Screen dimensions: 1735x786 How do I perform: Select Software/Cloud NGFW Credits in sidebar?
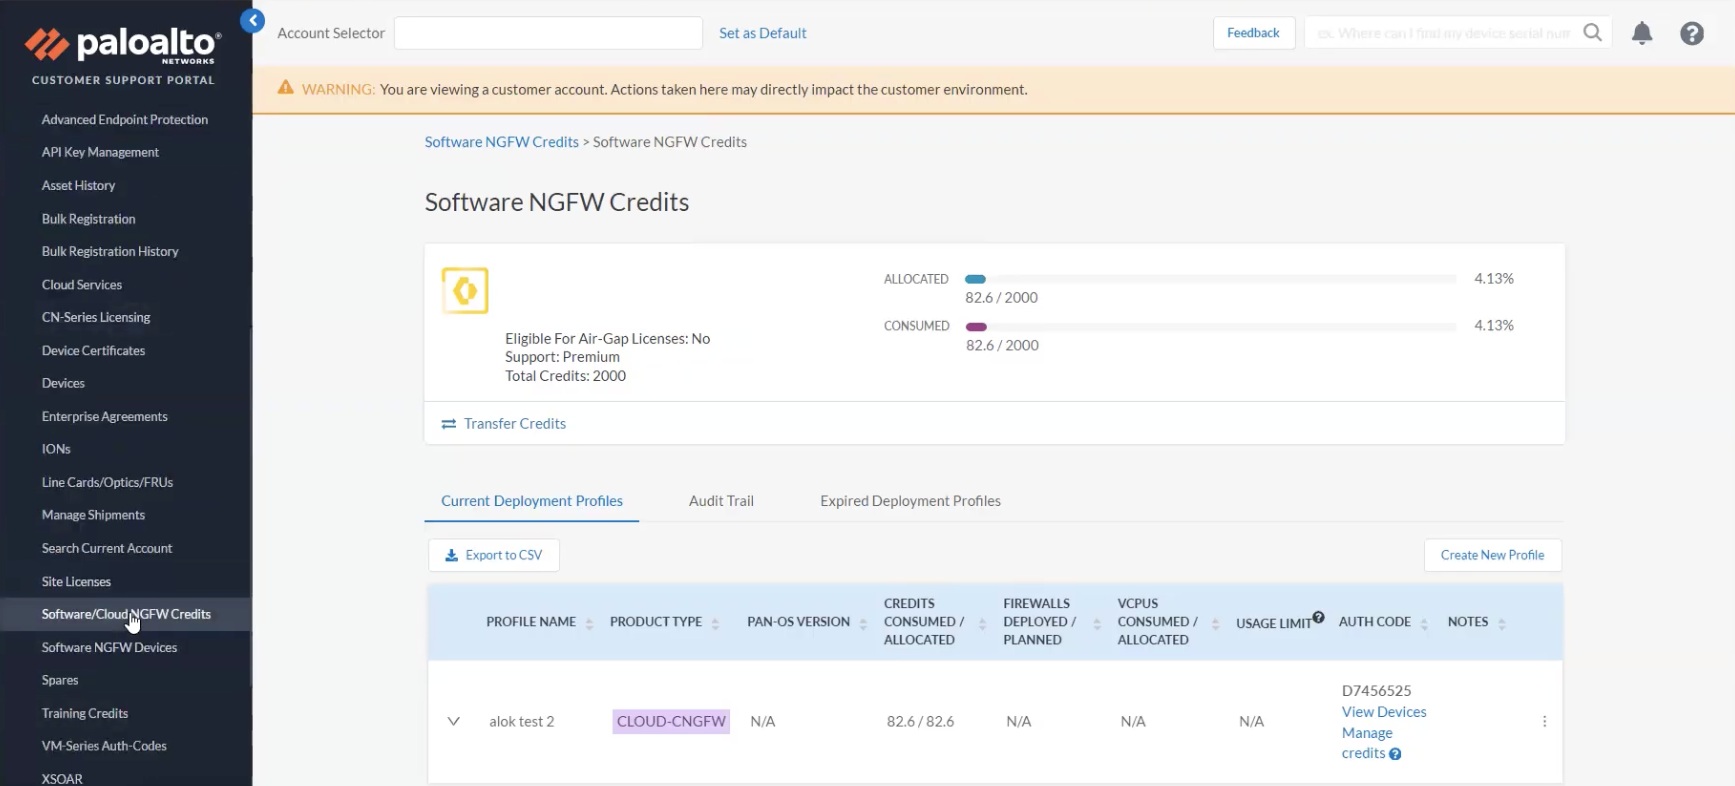126,614
